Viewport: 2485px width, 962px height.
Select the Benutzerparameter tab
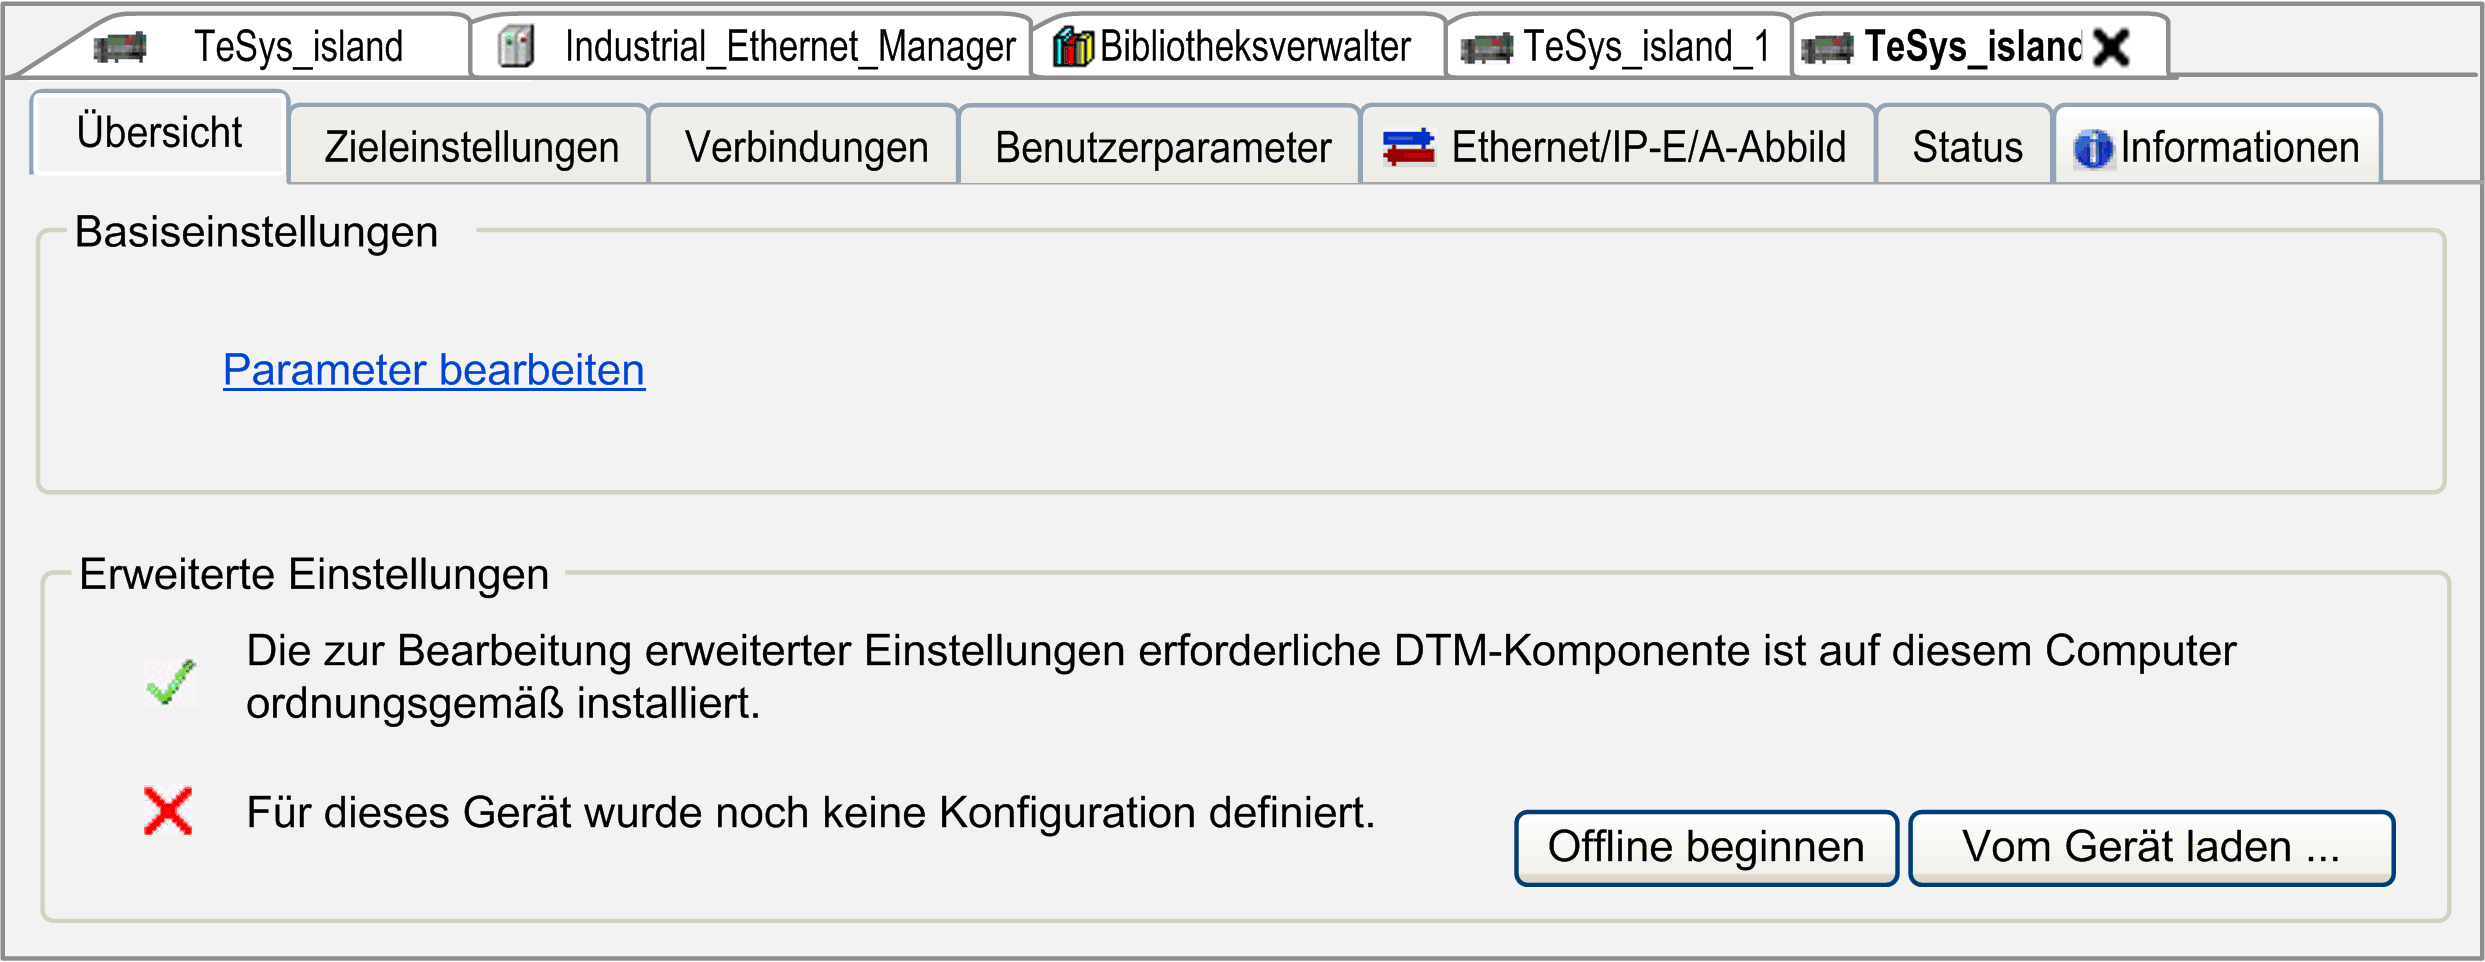tap(1162, 147)
